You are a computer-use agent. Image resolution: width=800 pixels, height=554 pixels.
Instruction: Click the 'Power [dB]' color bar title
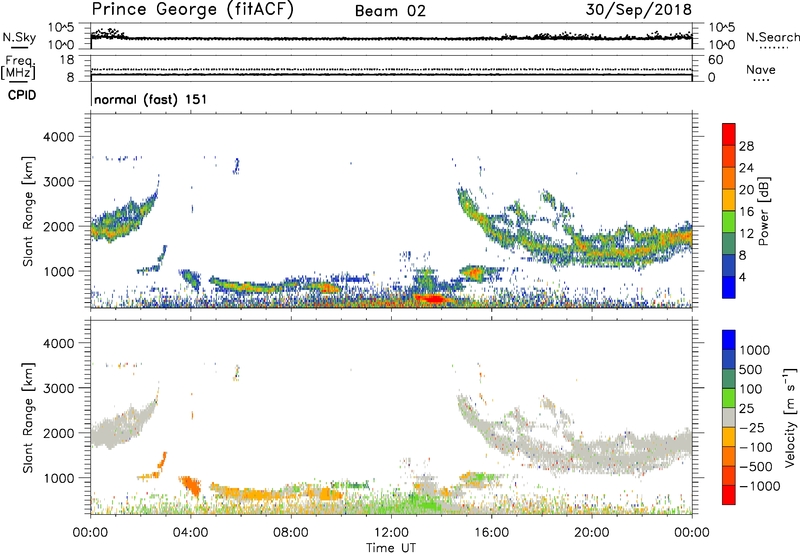[764, 211]
